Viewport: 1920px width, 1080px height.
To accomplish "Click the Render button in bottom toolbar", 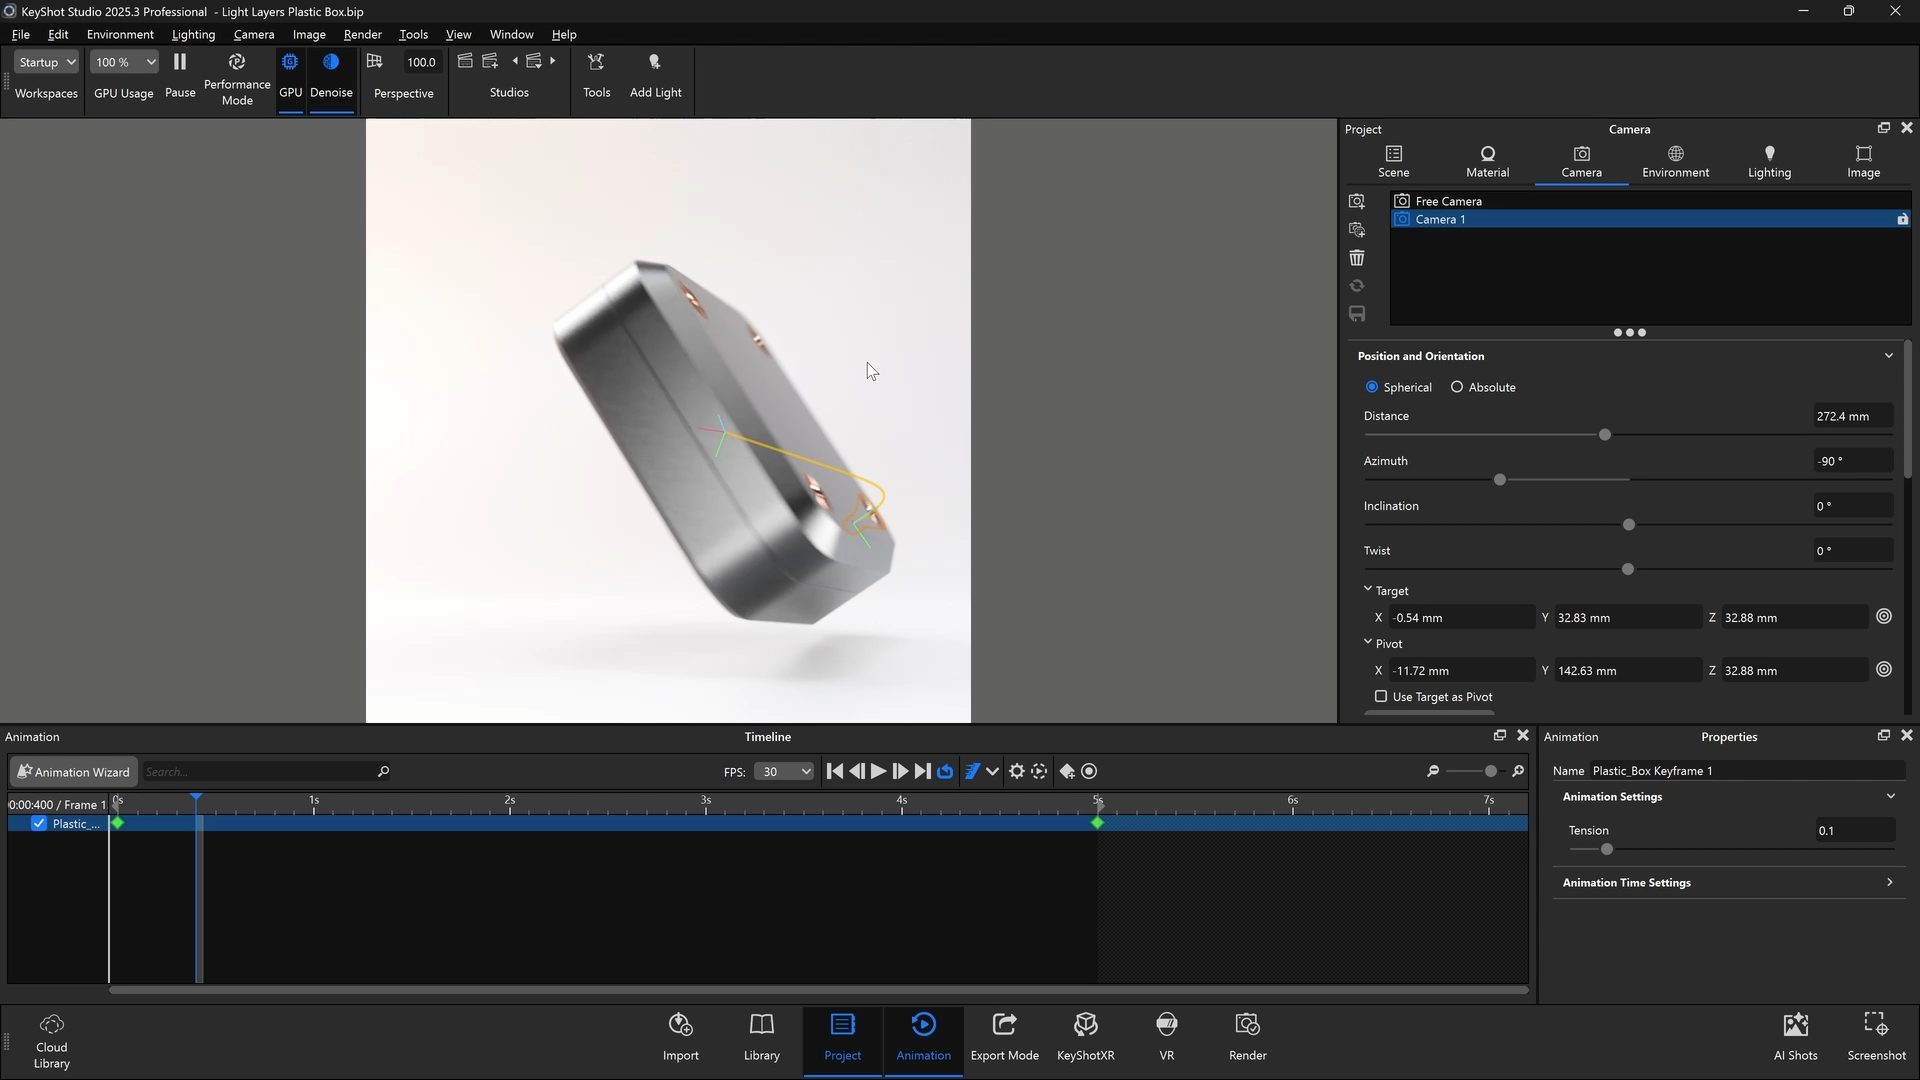I will point(1247,1035).
